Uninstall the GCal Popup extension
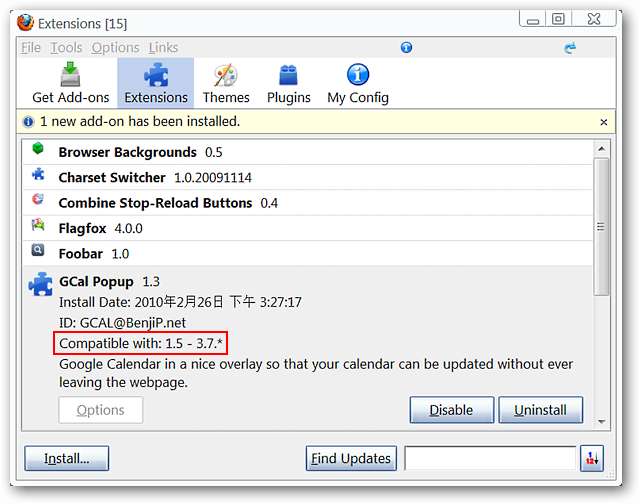Image resolution: width=640 pixels, height=504 pixels. (540, 410)
